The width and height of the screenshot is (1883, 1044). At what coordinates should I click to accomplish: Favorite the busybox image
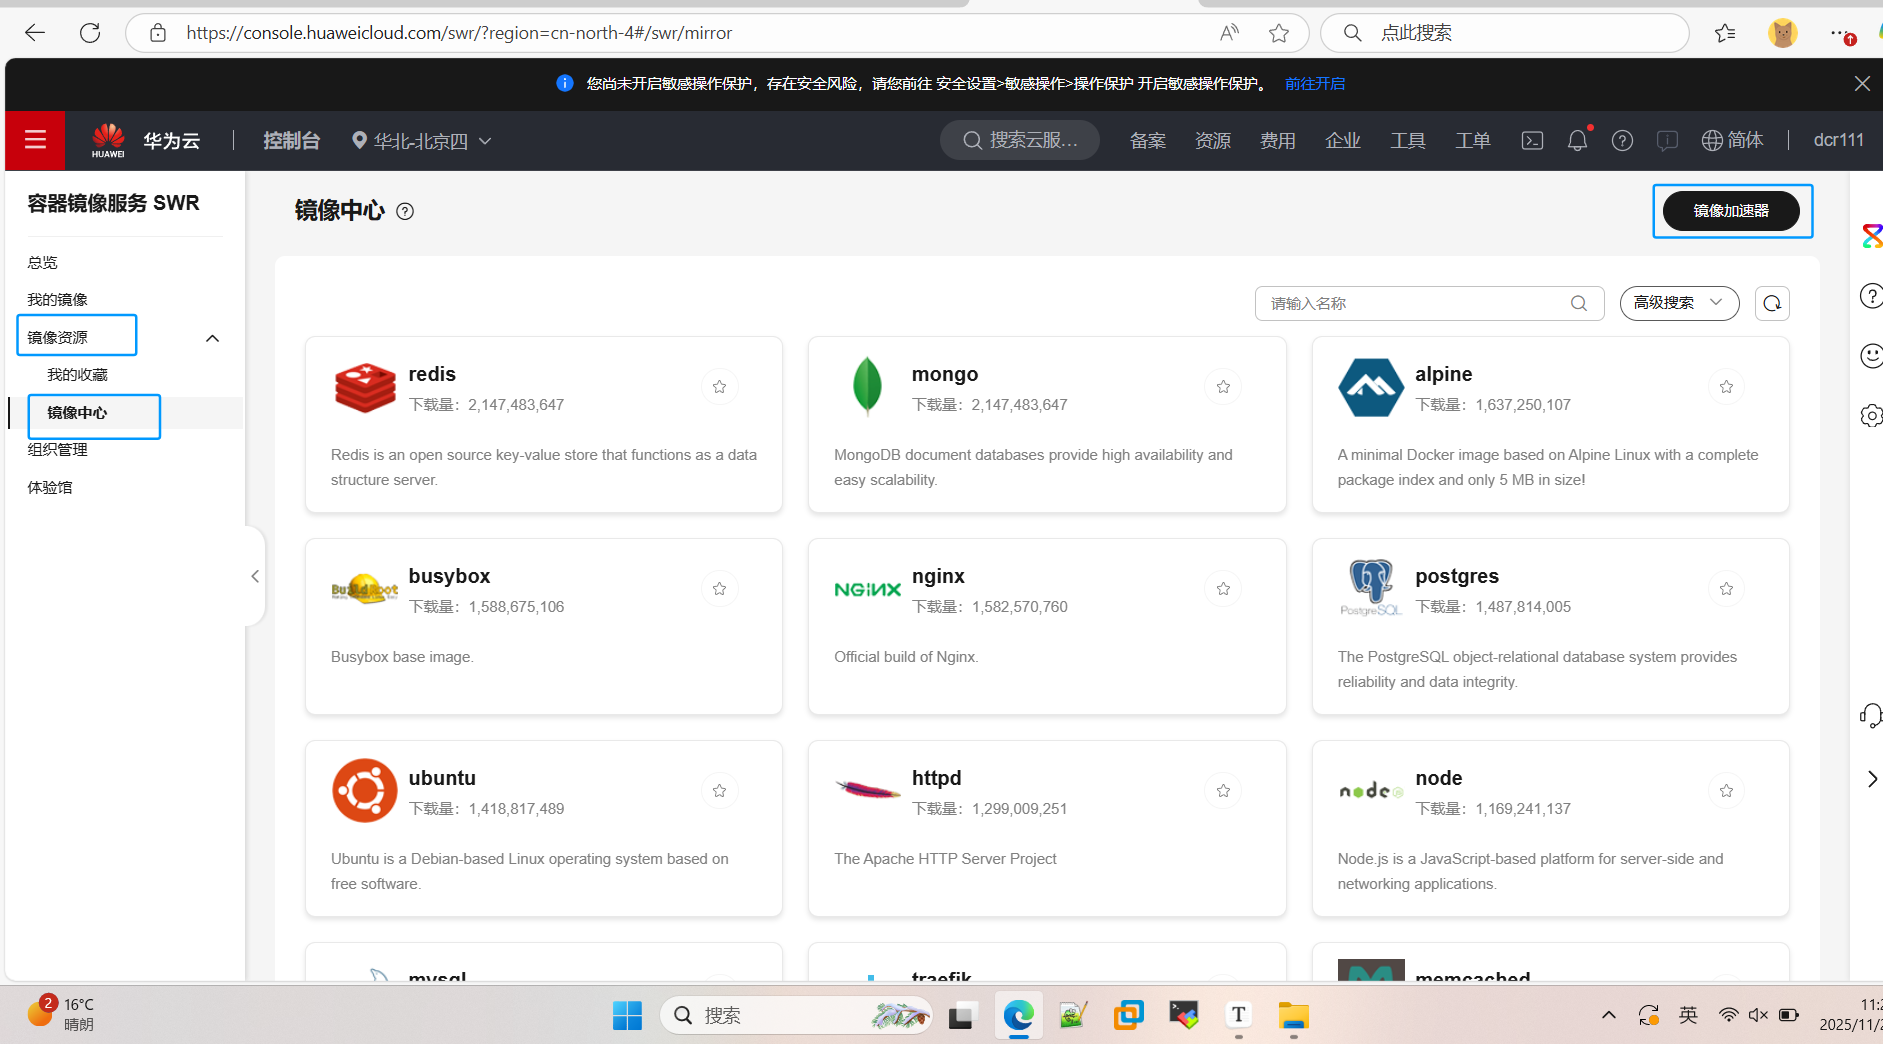pyautogui.click(x=719, y=589)
